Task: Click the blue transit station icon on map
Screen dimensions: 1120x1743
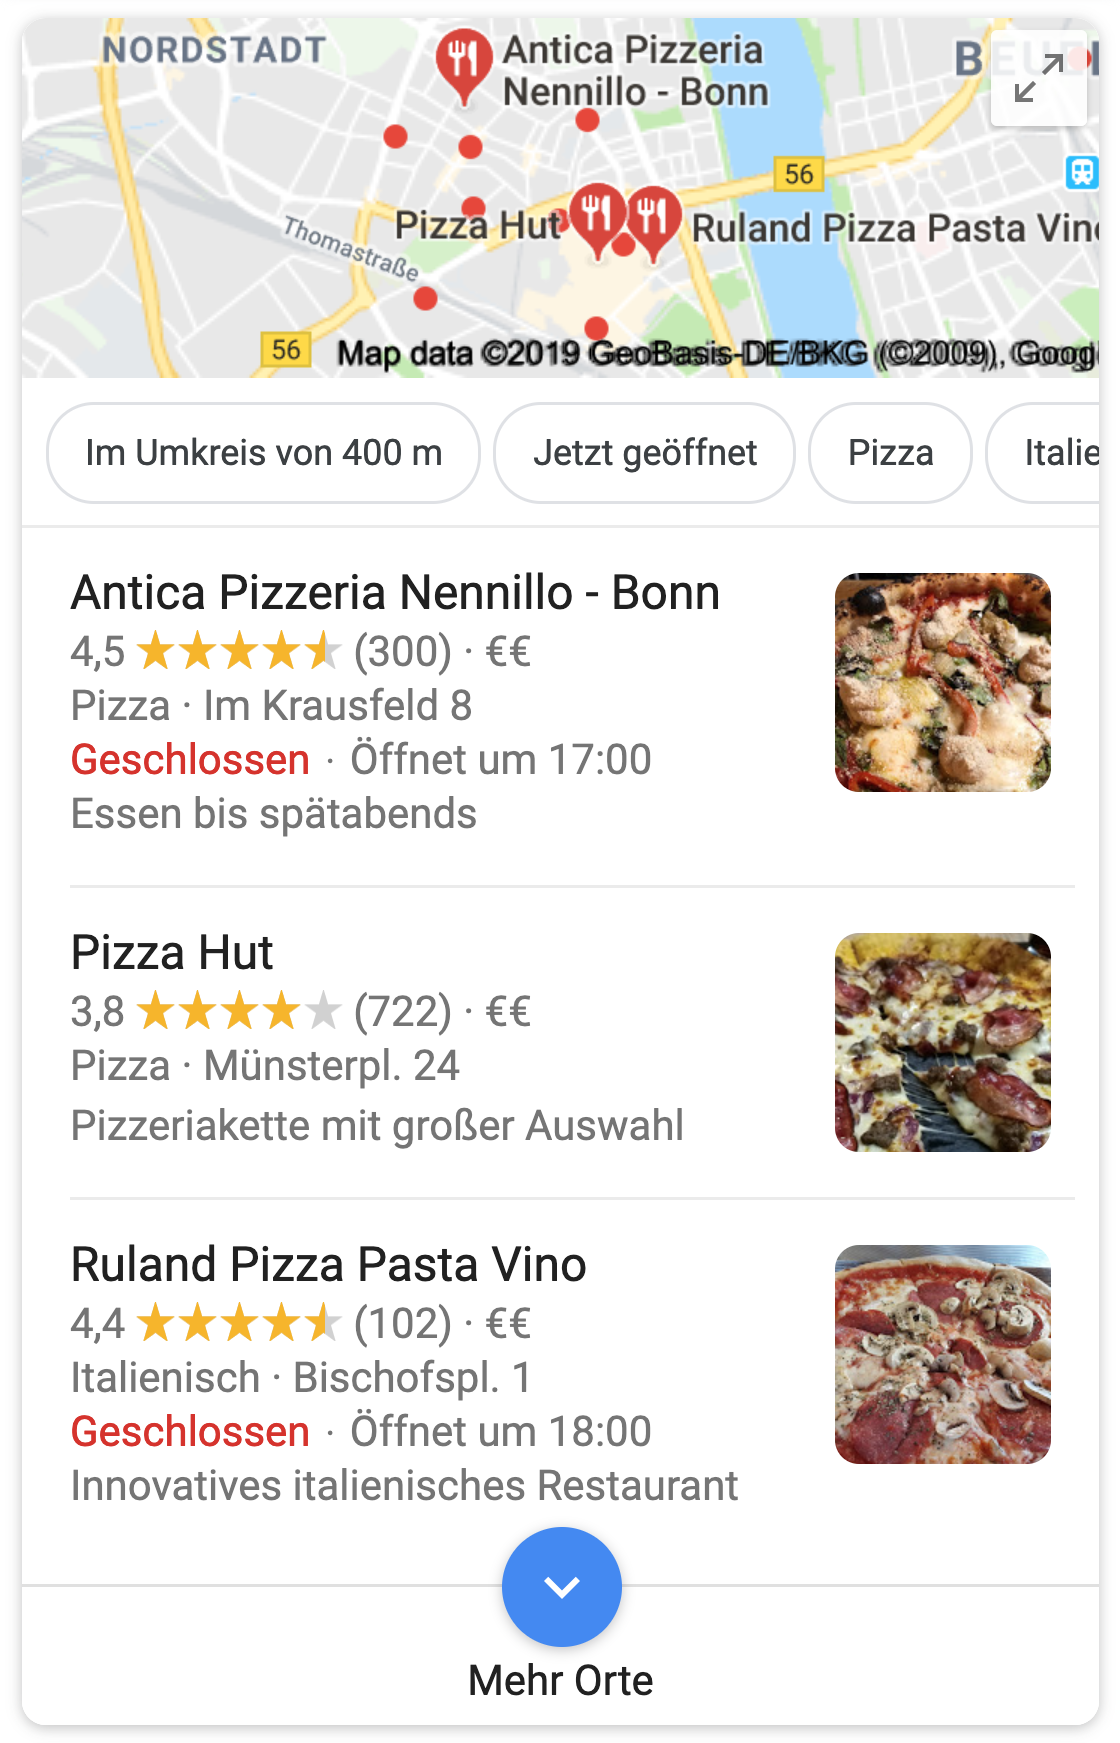Action: 1081,172
